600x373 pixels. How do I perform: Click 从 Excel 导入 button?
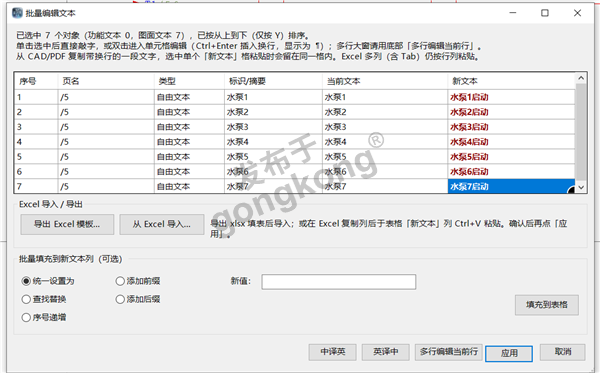tap(161, 224)
